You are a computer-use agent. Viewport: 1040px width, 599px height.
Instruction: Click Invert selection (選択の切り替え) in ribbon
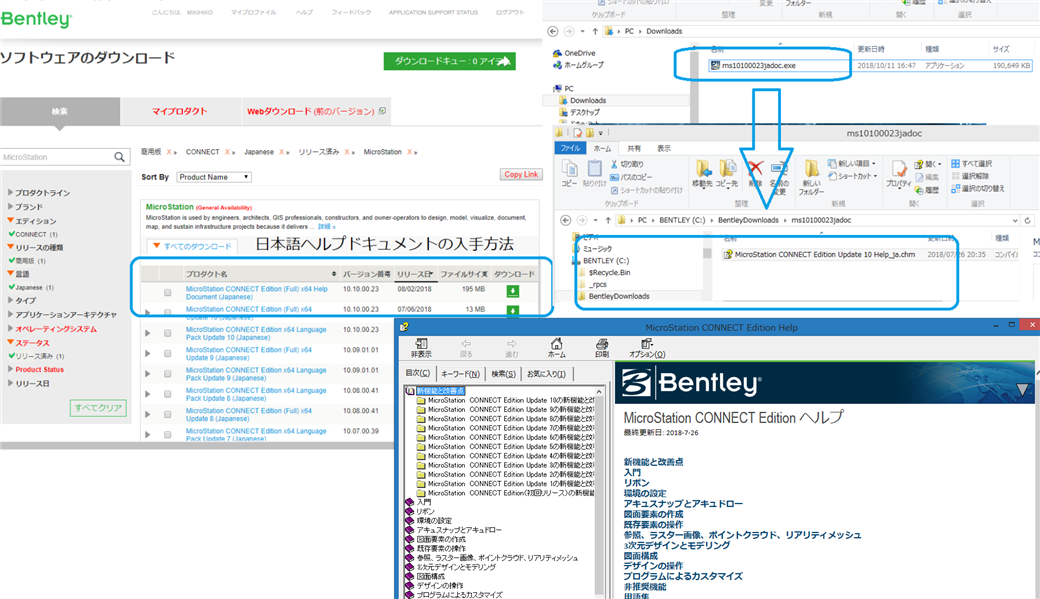pos(978,188)
